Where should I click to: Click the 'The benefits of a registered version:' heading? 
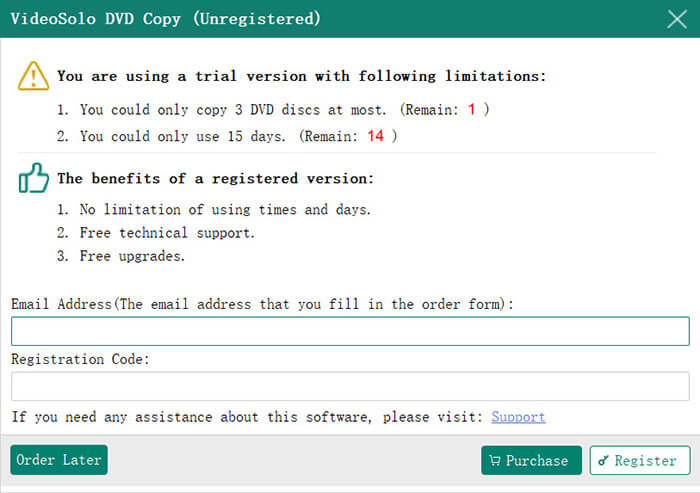click(x=215, y=179)
